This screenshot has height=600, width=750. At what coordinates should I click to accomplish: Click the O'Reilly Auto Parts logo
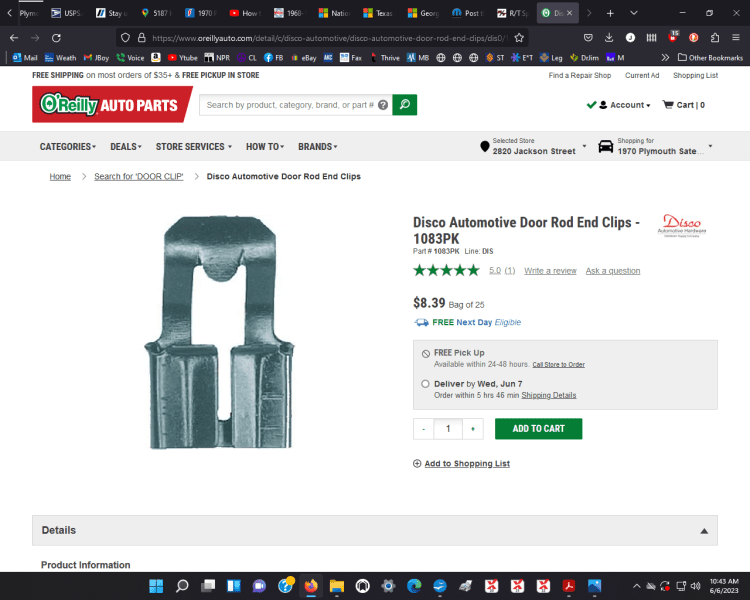pyautogui.click(x=112, y=104)
